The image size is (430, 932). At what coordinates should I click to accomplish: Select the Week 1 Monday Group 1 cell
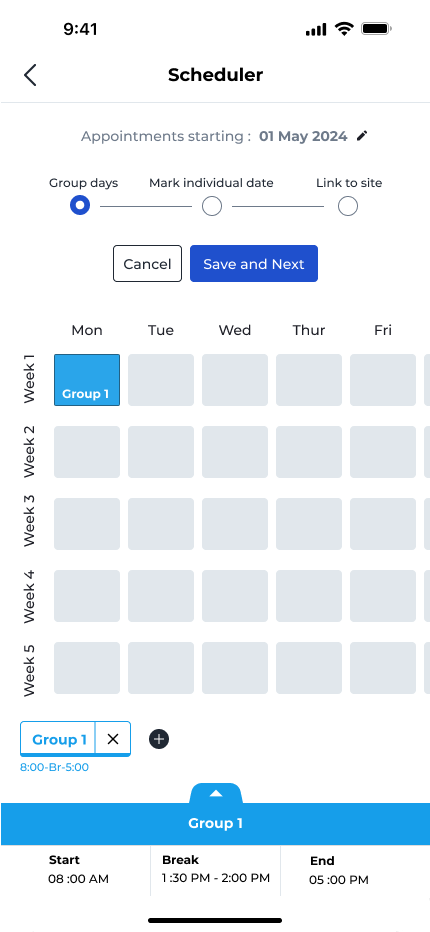(87, 380)
